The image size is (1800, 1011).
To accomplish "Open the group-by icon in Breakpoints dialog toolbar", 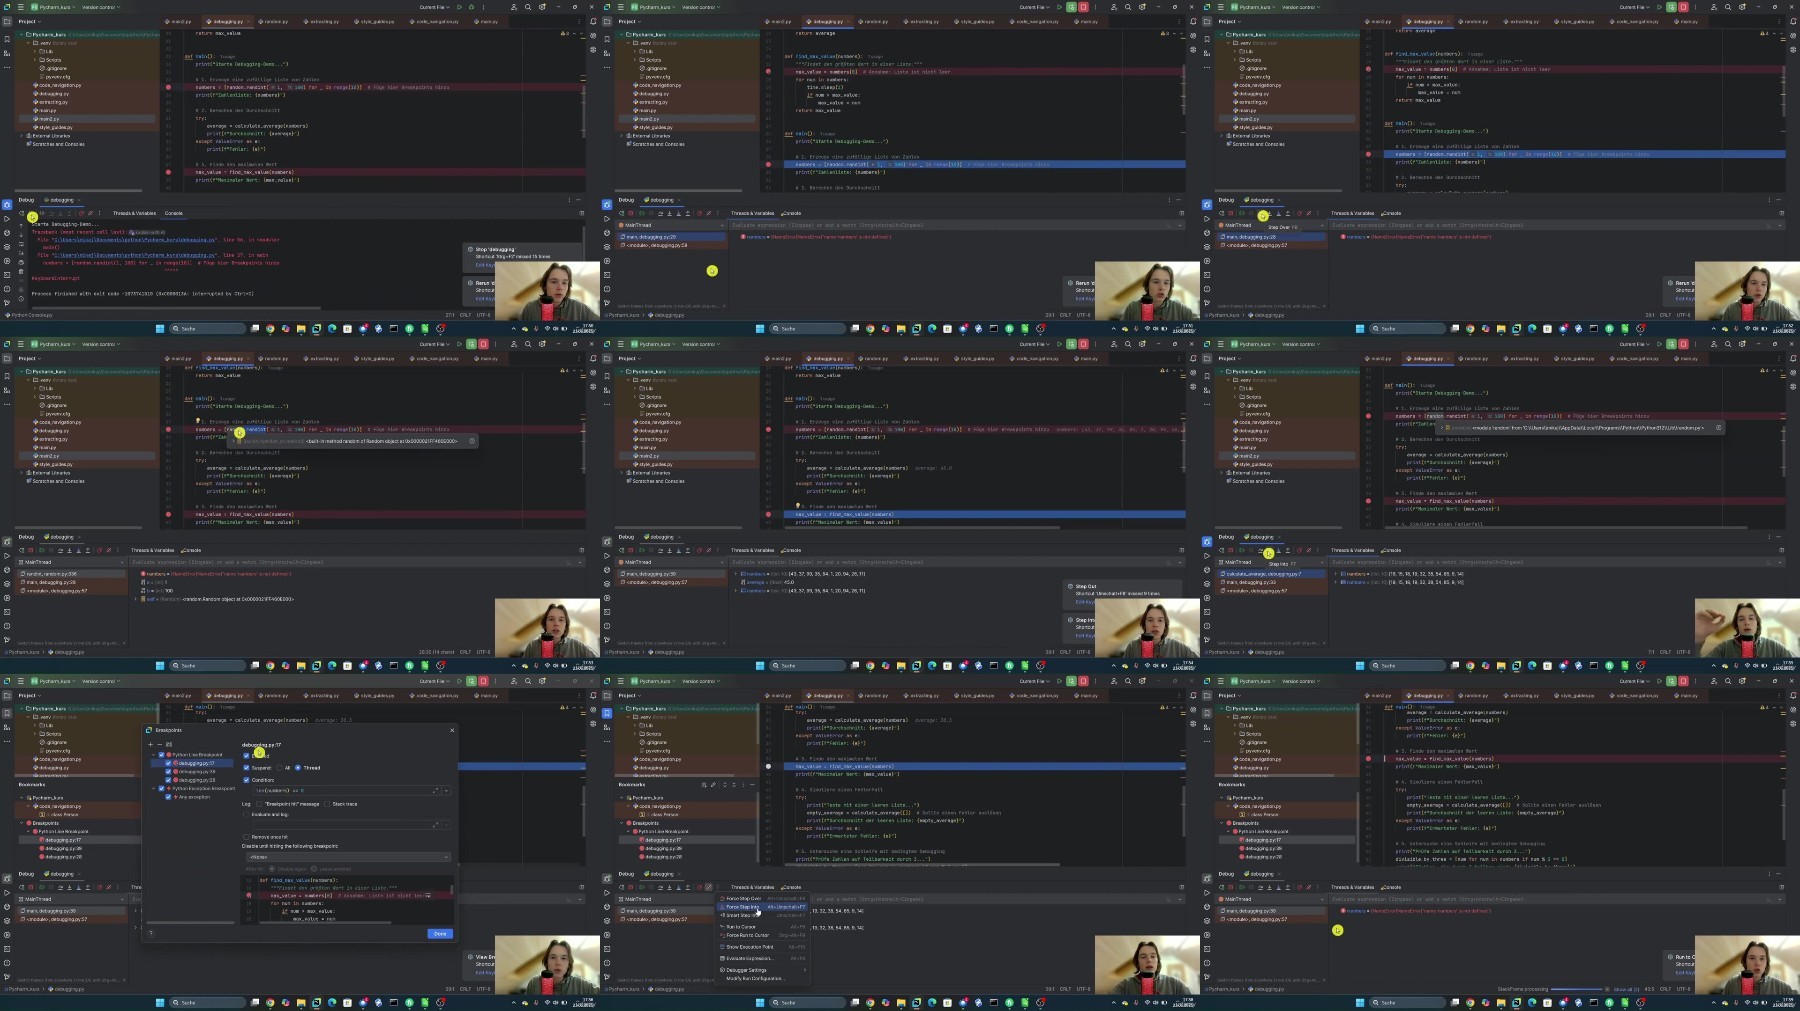I will pos(169,744).
